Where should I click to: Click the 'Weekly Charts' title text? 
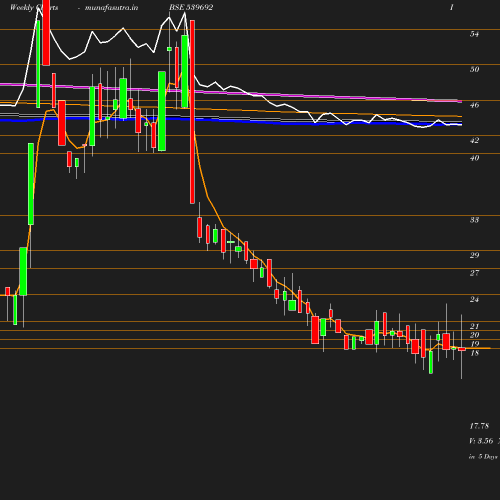[x=34, y=8]
